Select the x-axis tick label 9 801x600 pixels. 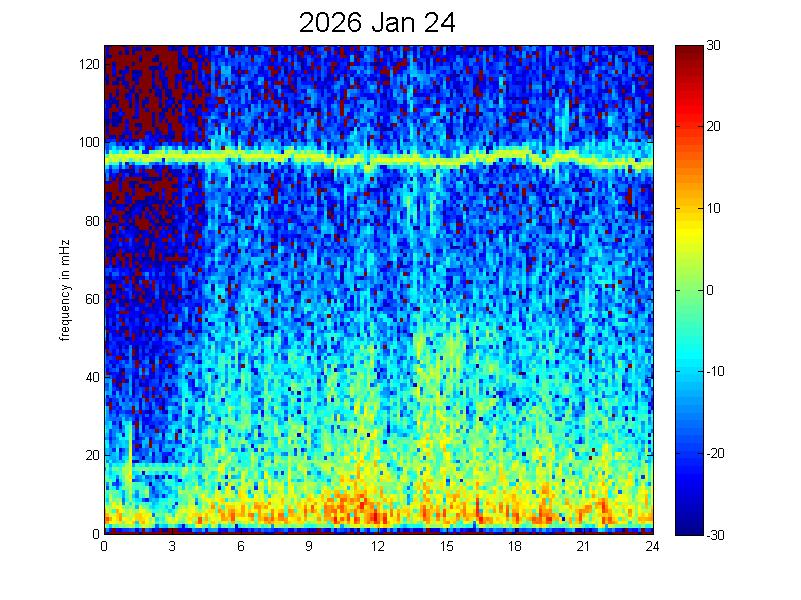[309, 546]
